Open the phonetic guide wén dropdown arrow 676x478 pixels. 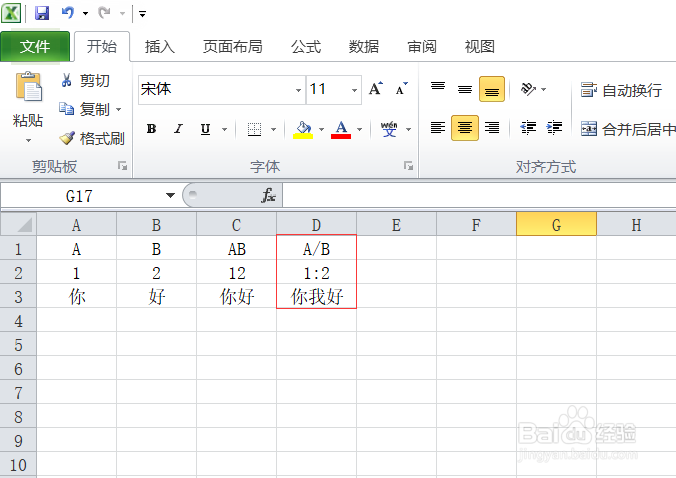point(408,129)
